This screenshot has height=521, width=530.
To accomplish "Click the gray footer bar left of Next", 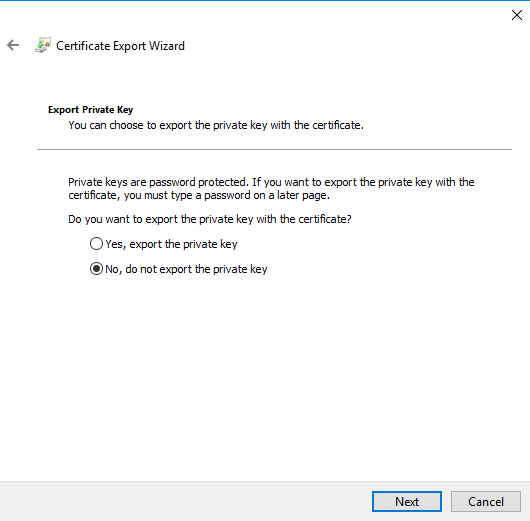I will coord(186,501).
